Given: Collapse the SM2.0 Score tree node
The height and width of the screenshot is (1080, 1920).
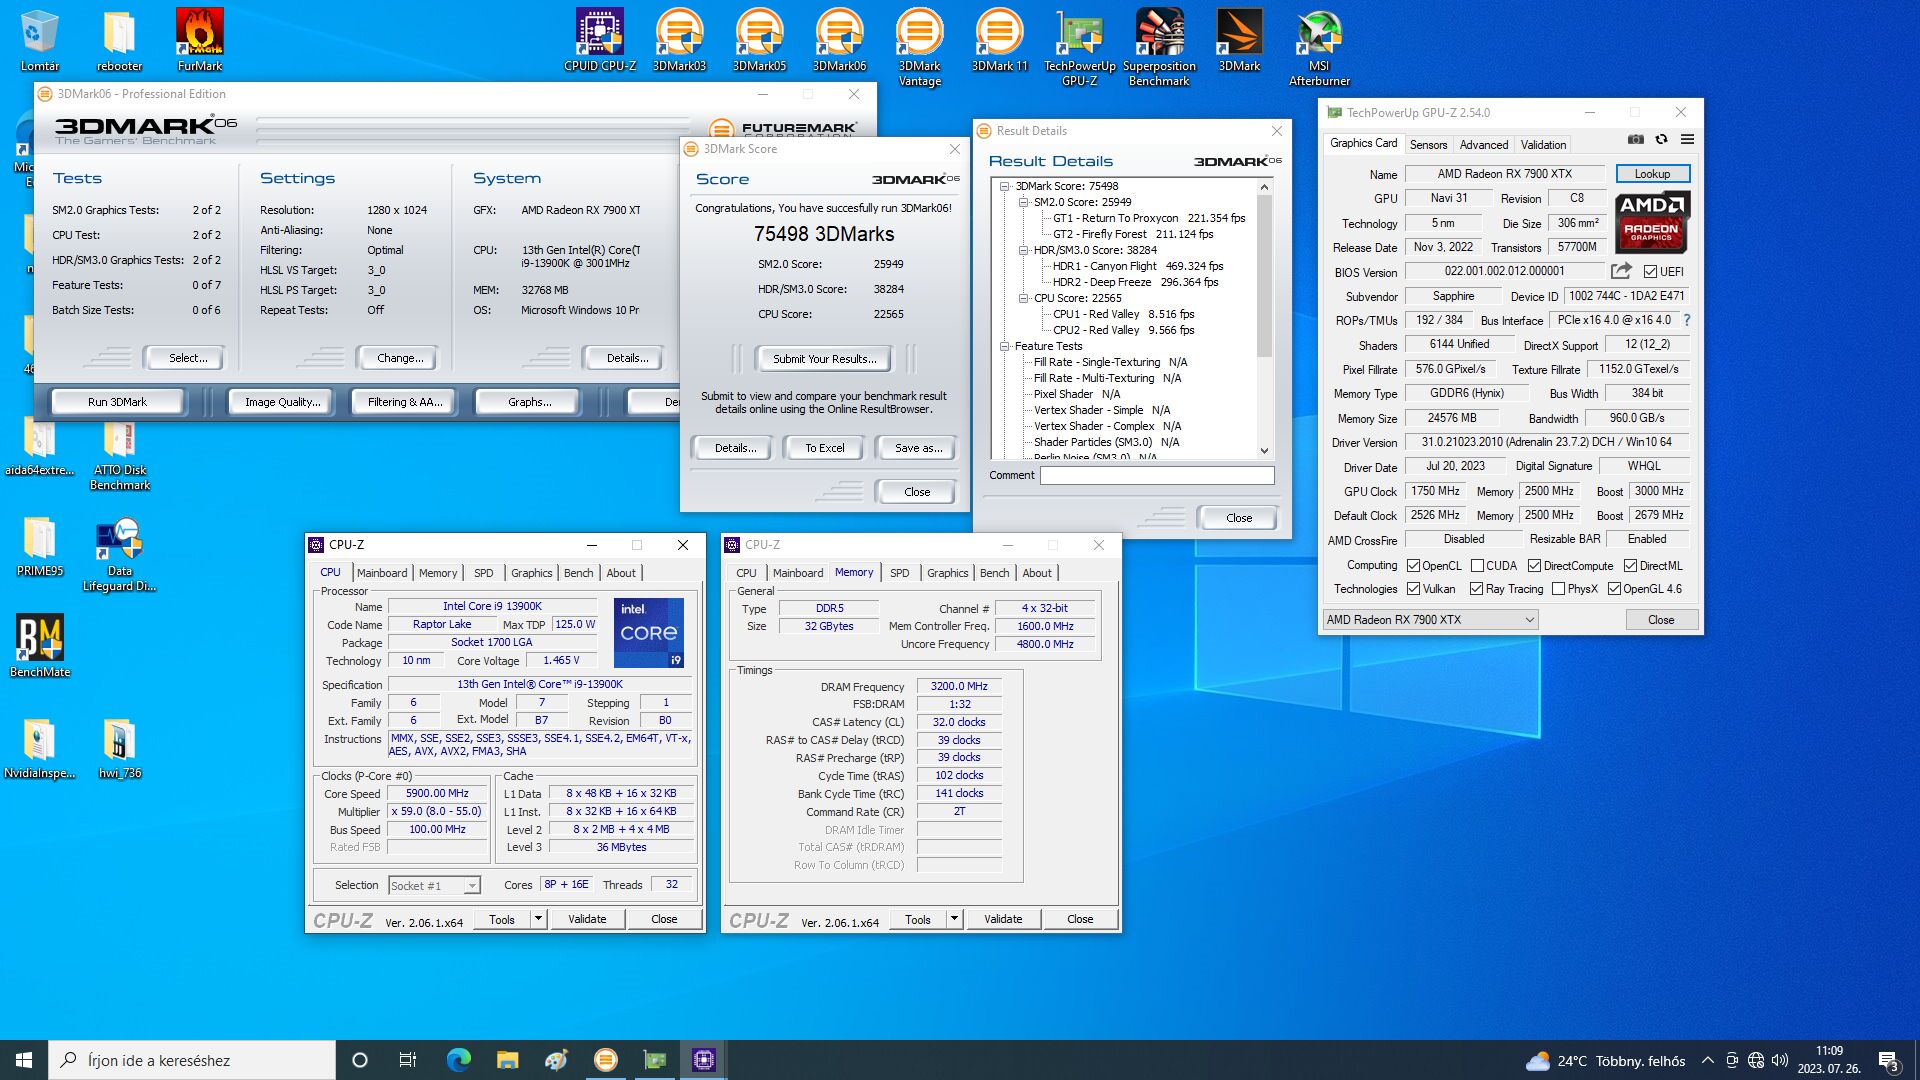Looking at the screenshot, I should tap(1023, 202).
